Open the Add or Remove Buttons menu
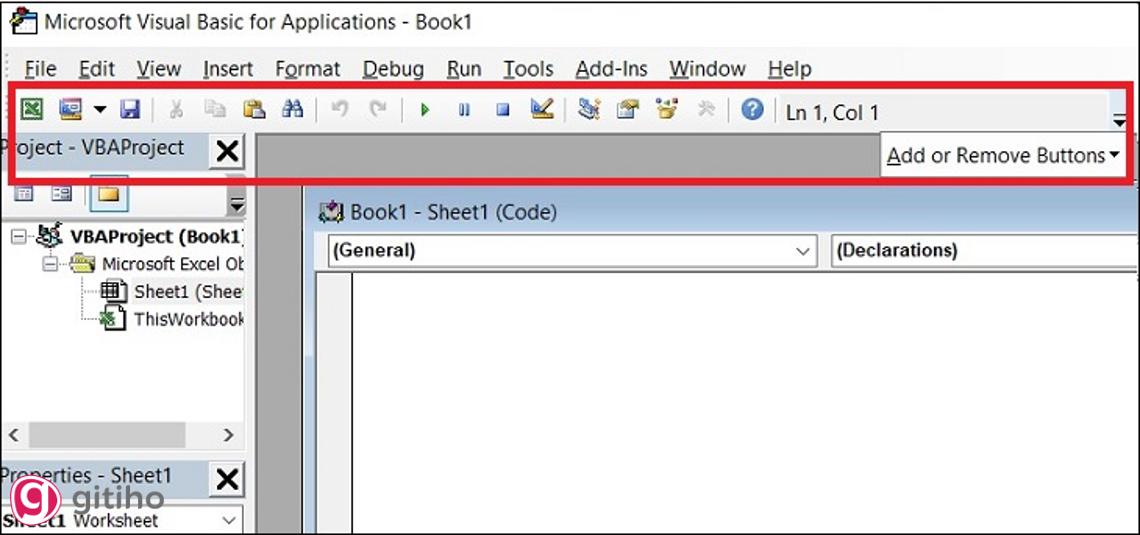 (x=1002, y=155)
